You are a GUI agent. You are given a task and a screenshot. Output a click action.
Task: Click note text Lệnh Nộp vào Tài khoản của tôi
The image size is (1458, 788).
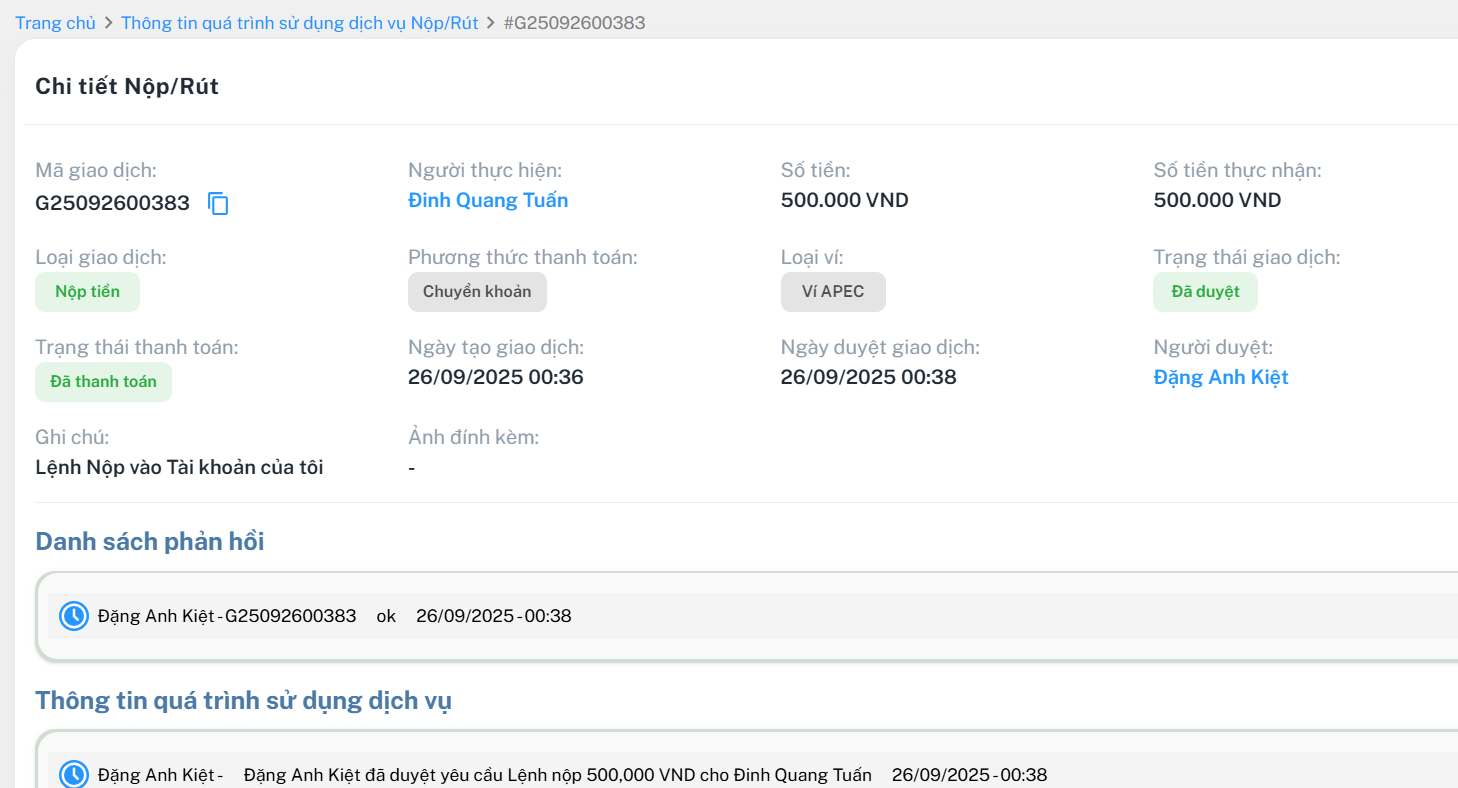(179, 467)
